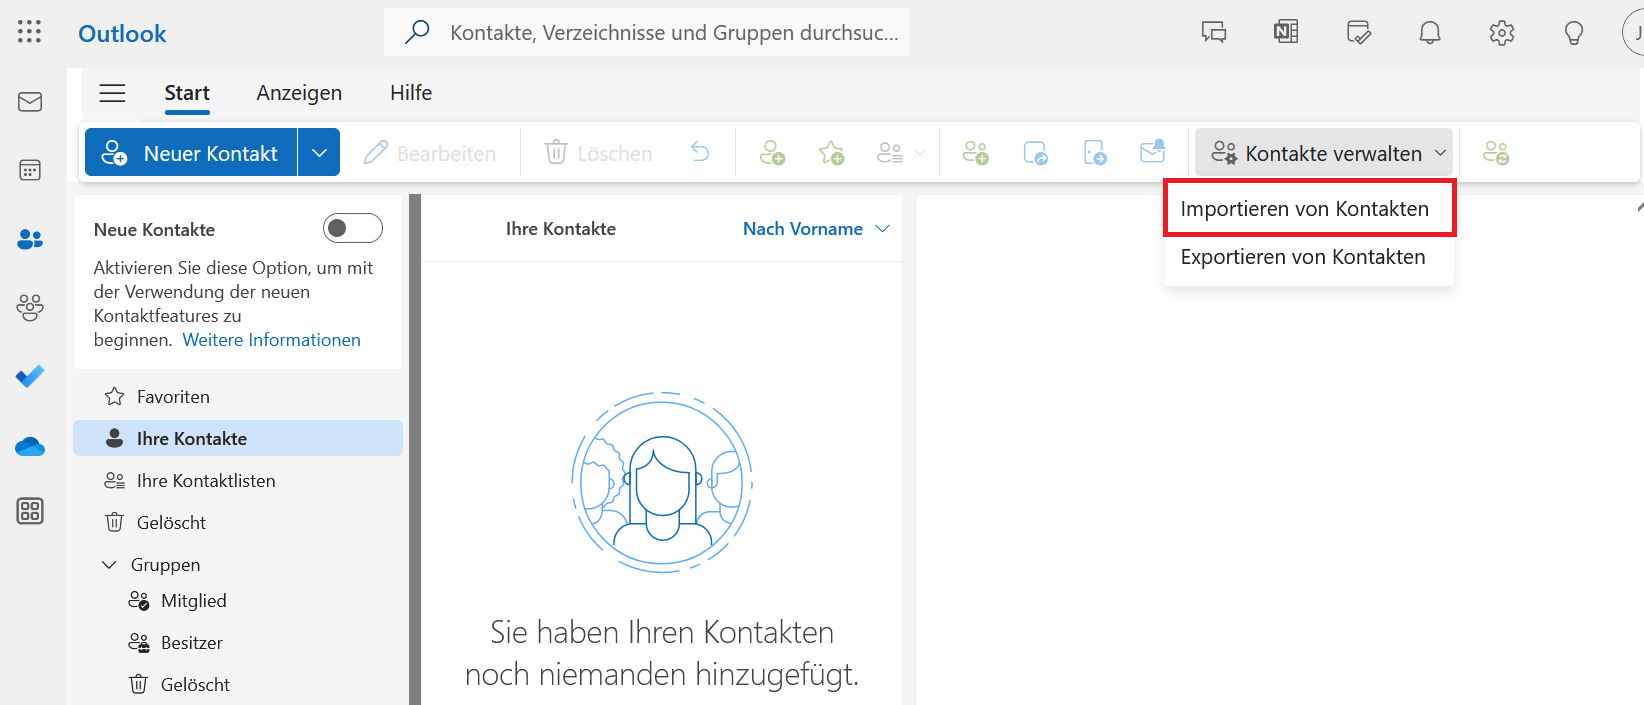
Task: Click the notifications bell icon
Action: (1430, 33)
